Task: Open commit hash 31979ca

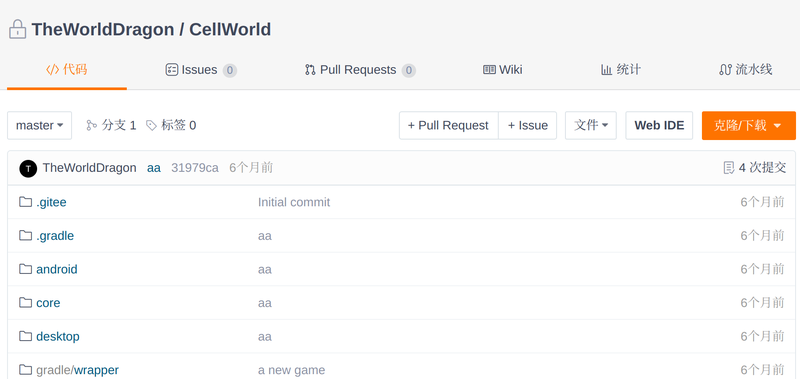Action: tap(195, 168)
